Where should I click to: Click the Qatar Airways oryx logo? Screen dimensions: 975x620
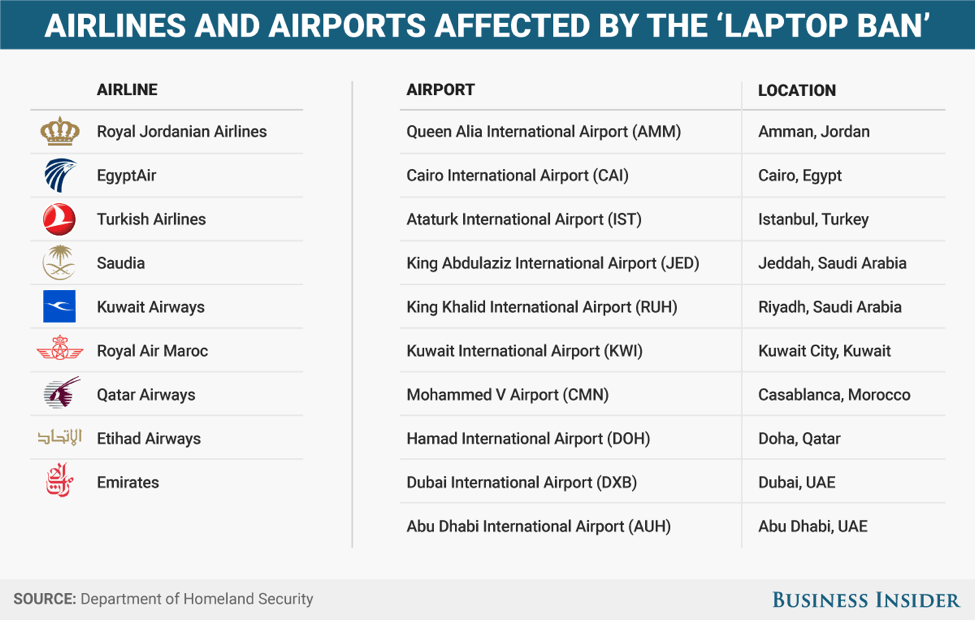click(62, 392)
